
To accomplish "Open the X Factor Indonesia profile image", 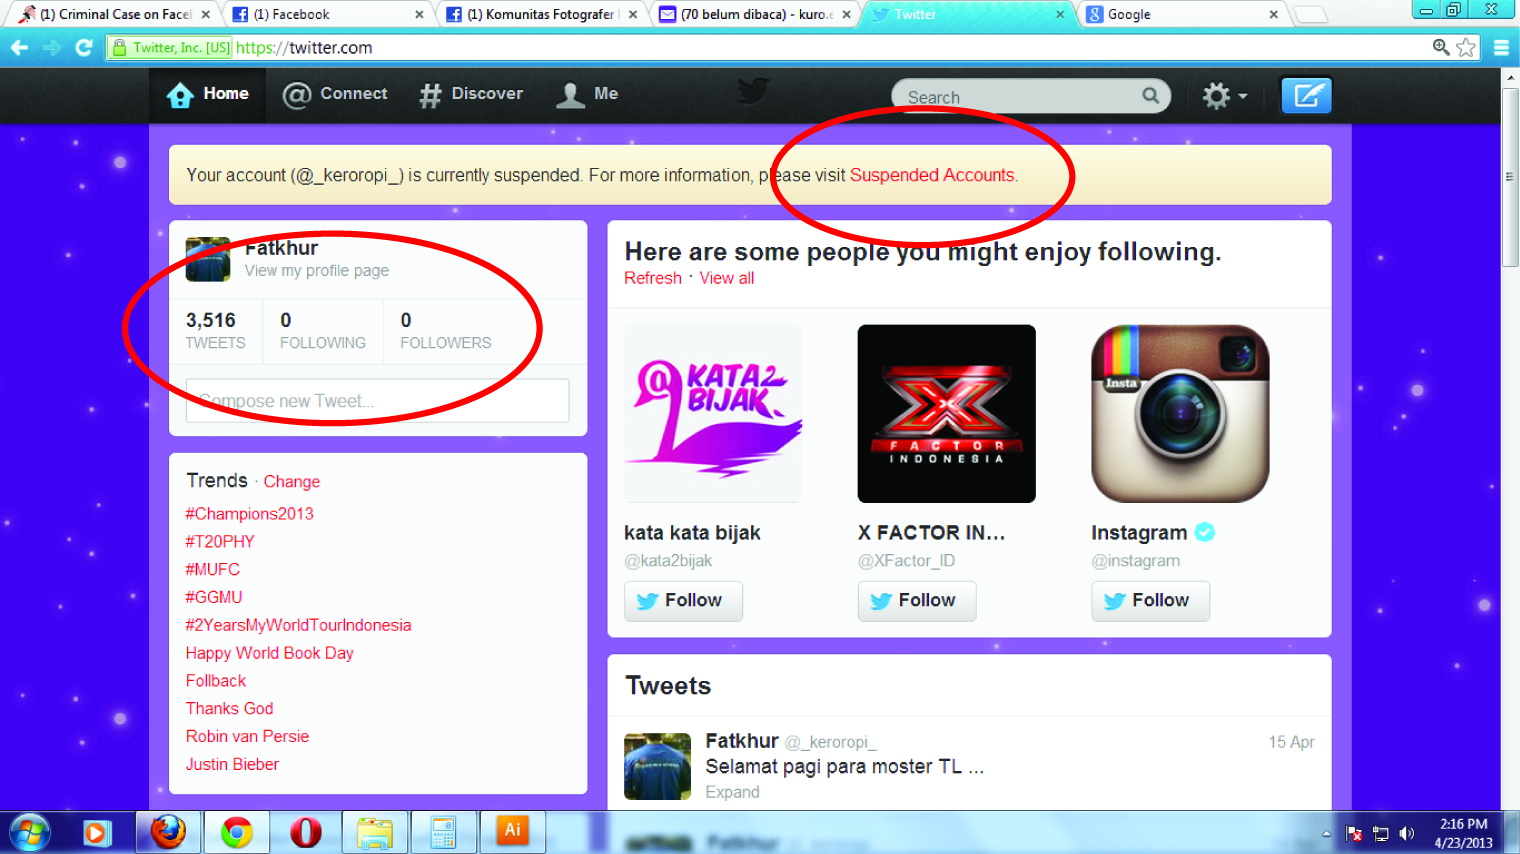I will pos(947,413).
